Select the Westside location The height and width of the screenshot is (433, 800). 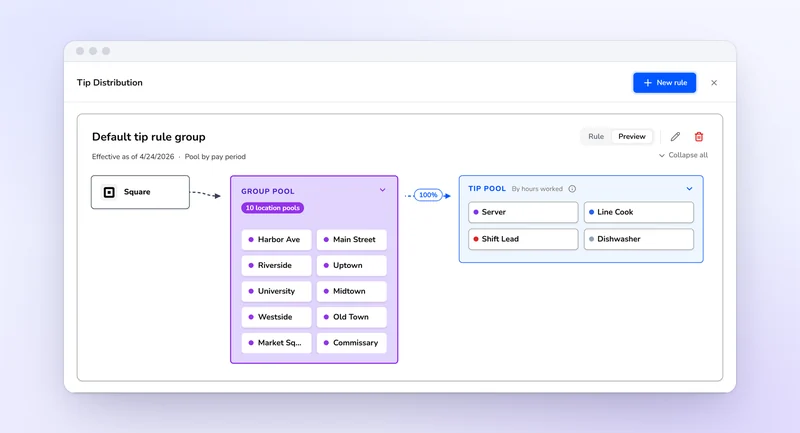click(276, 317)
